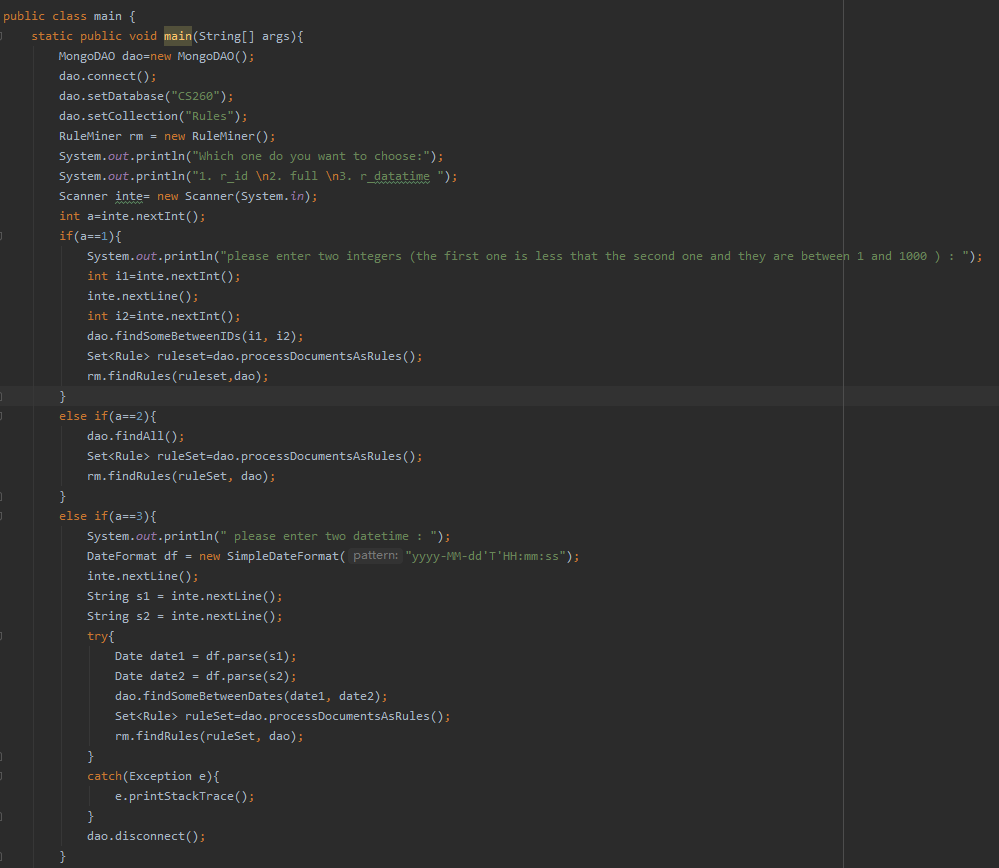The height and width of the screenshot is (868, 999).
Task: Click System.in inside the Scanner constructor
Action: [272, 196]
